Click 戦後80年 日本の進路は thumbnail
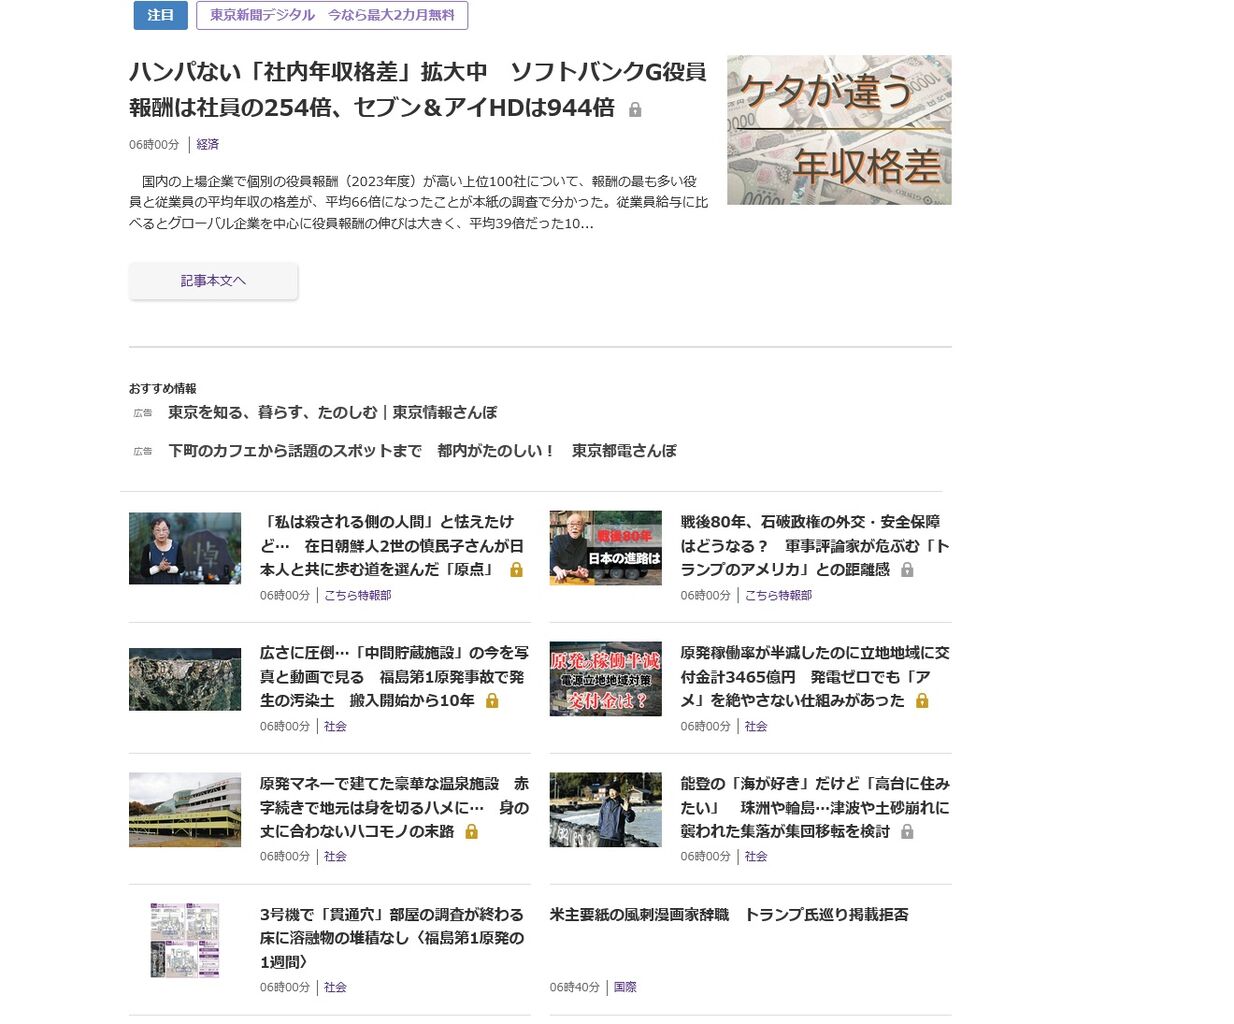The image size is (1234, 1024). coord(605,548)
